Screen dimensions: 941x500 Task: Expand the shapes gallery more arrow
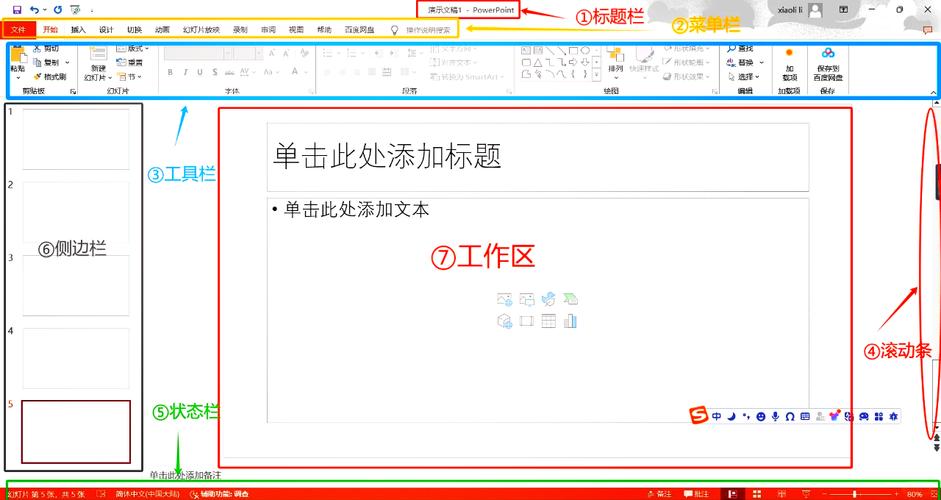pyautogui.click(x=597, y=76)
